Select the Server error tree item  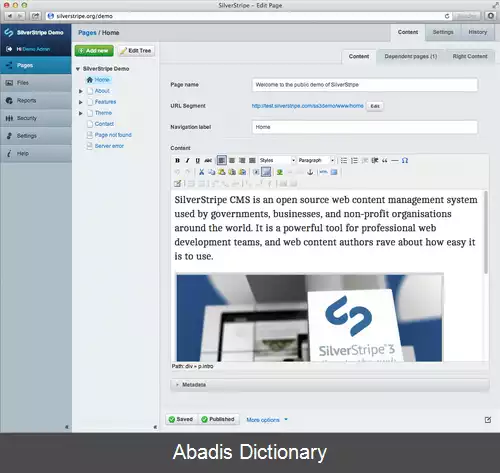pos(109,146)
